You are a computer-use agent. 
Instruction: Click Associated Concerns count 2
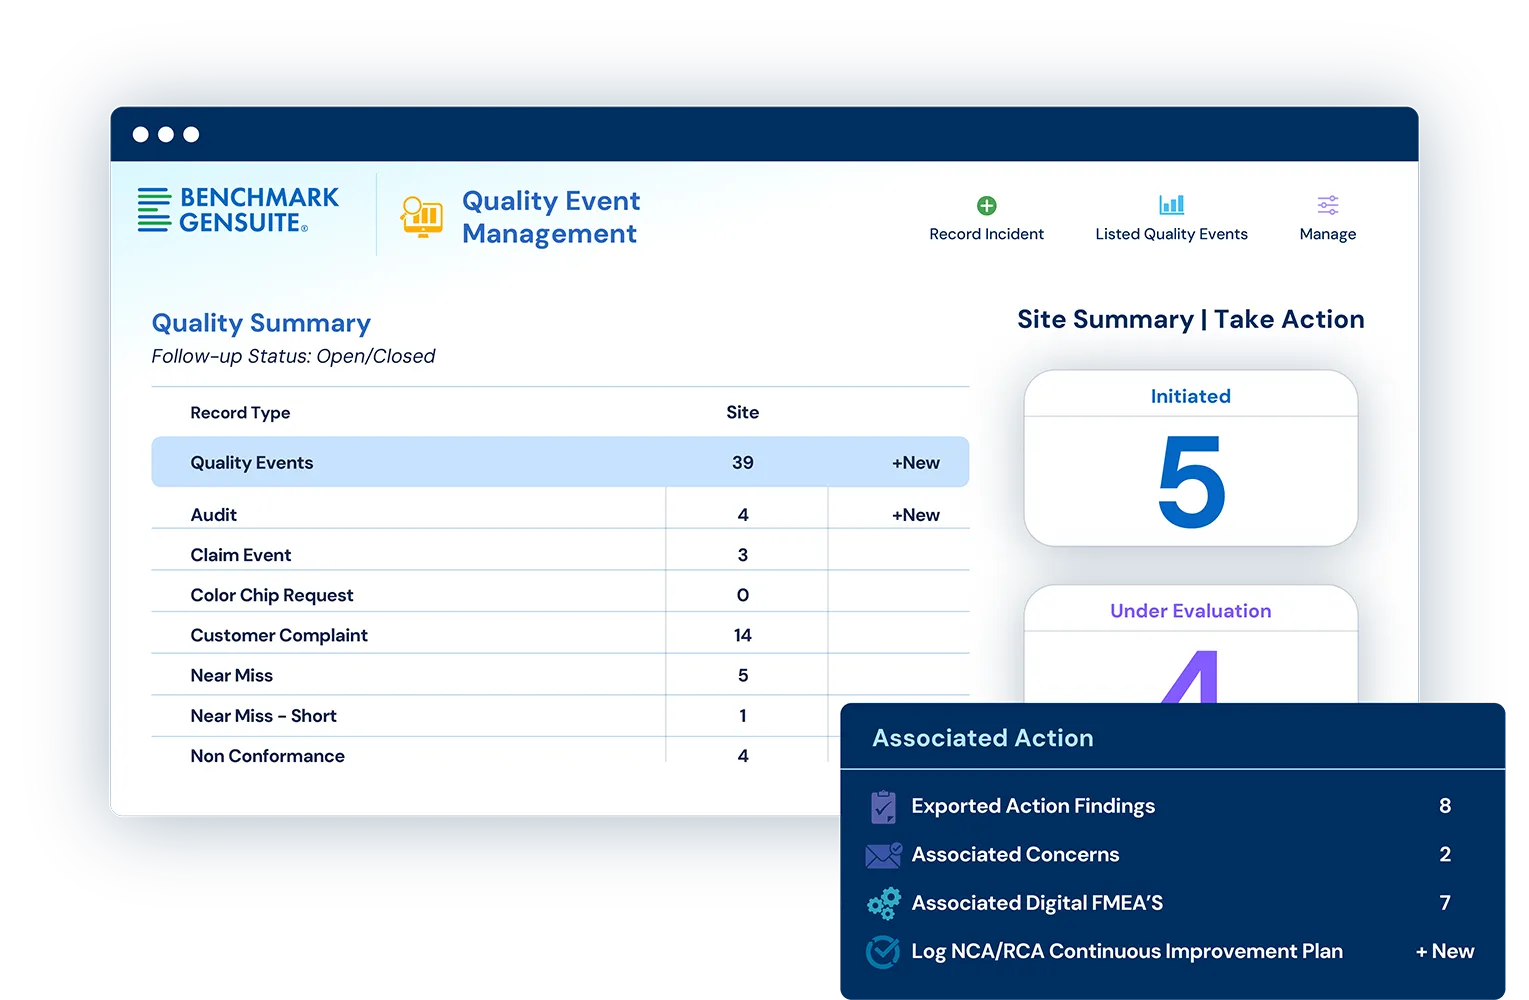tap(1444, 854)
